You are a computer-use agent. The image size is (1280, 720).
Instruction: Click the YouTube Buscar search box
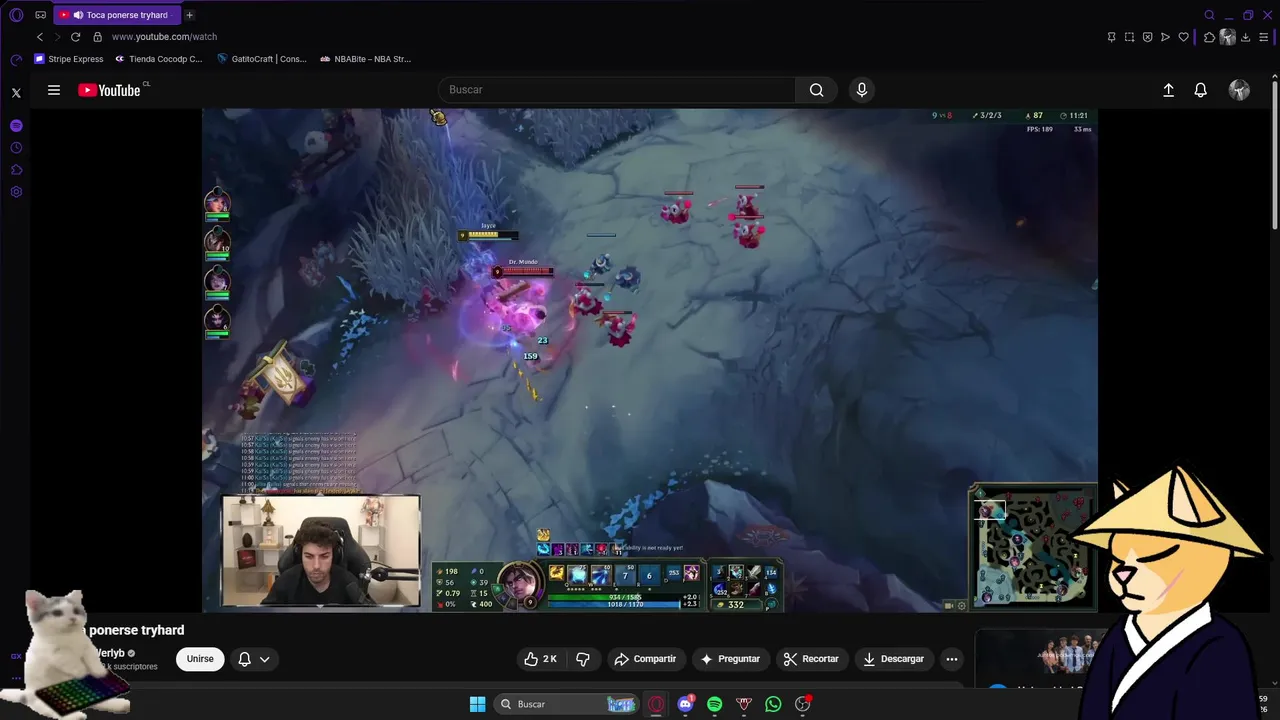[617, 90]
